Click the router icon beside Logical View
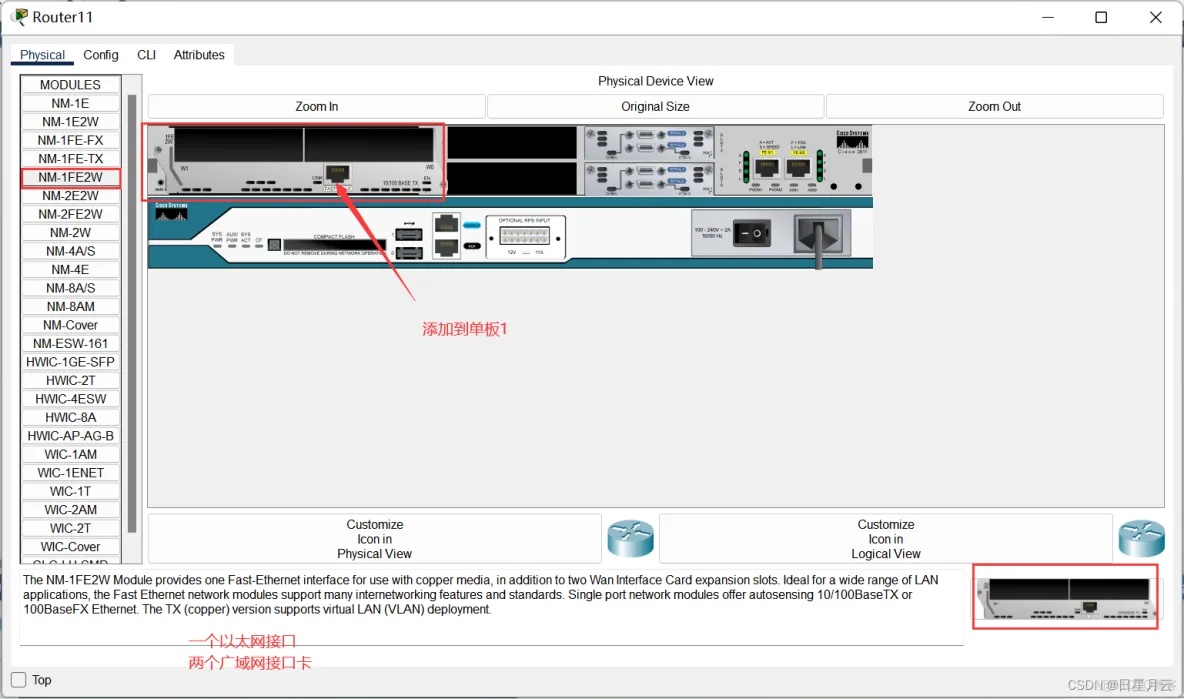This screenshot has height=699, width=1184. (1142, 538)
